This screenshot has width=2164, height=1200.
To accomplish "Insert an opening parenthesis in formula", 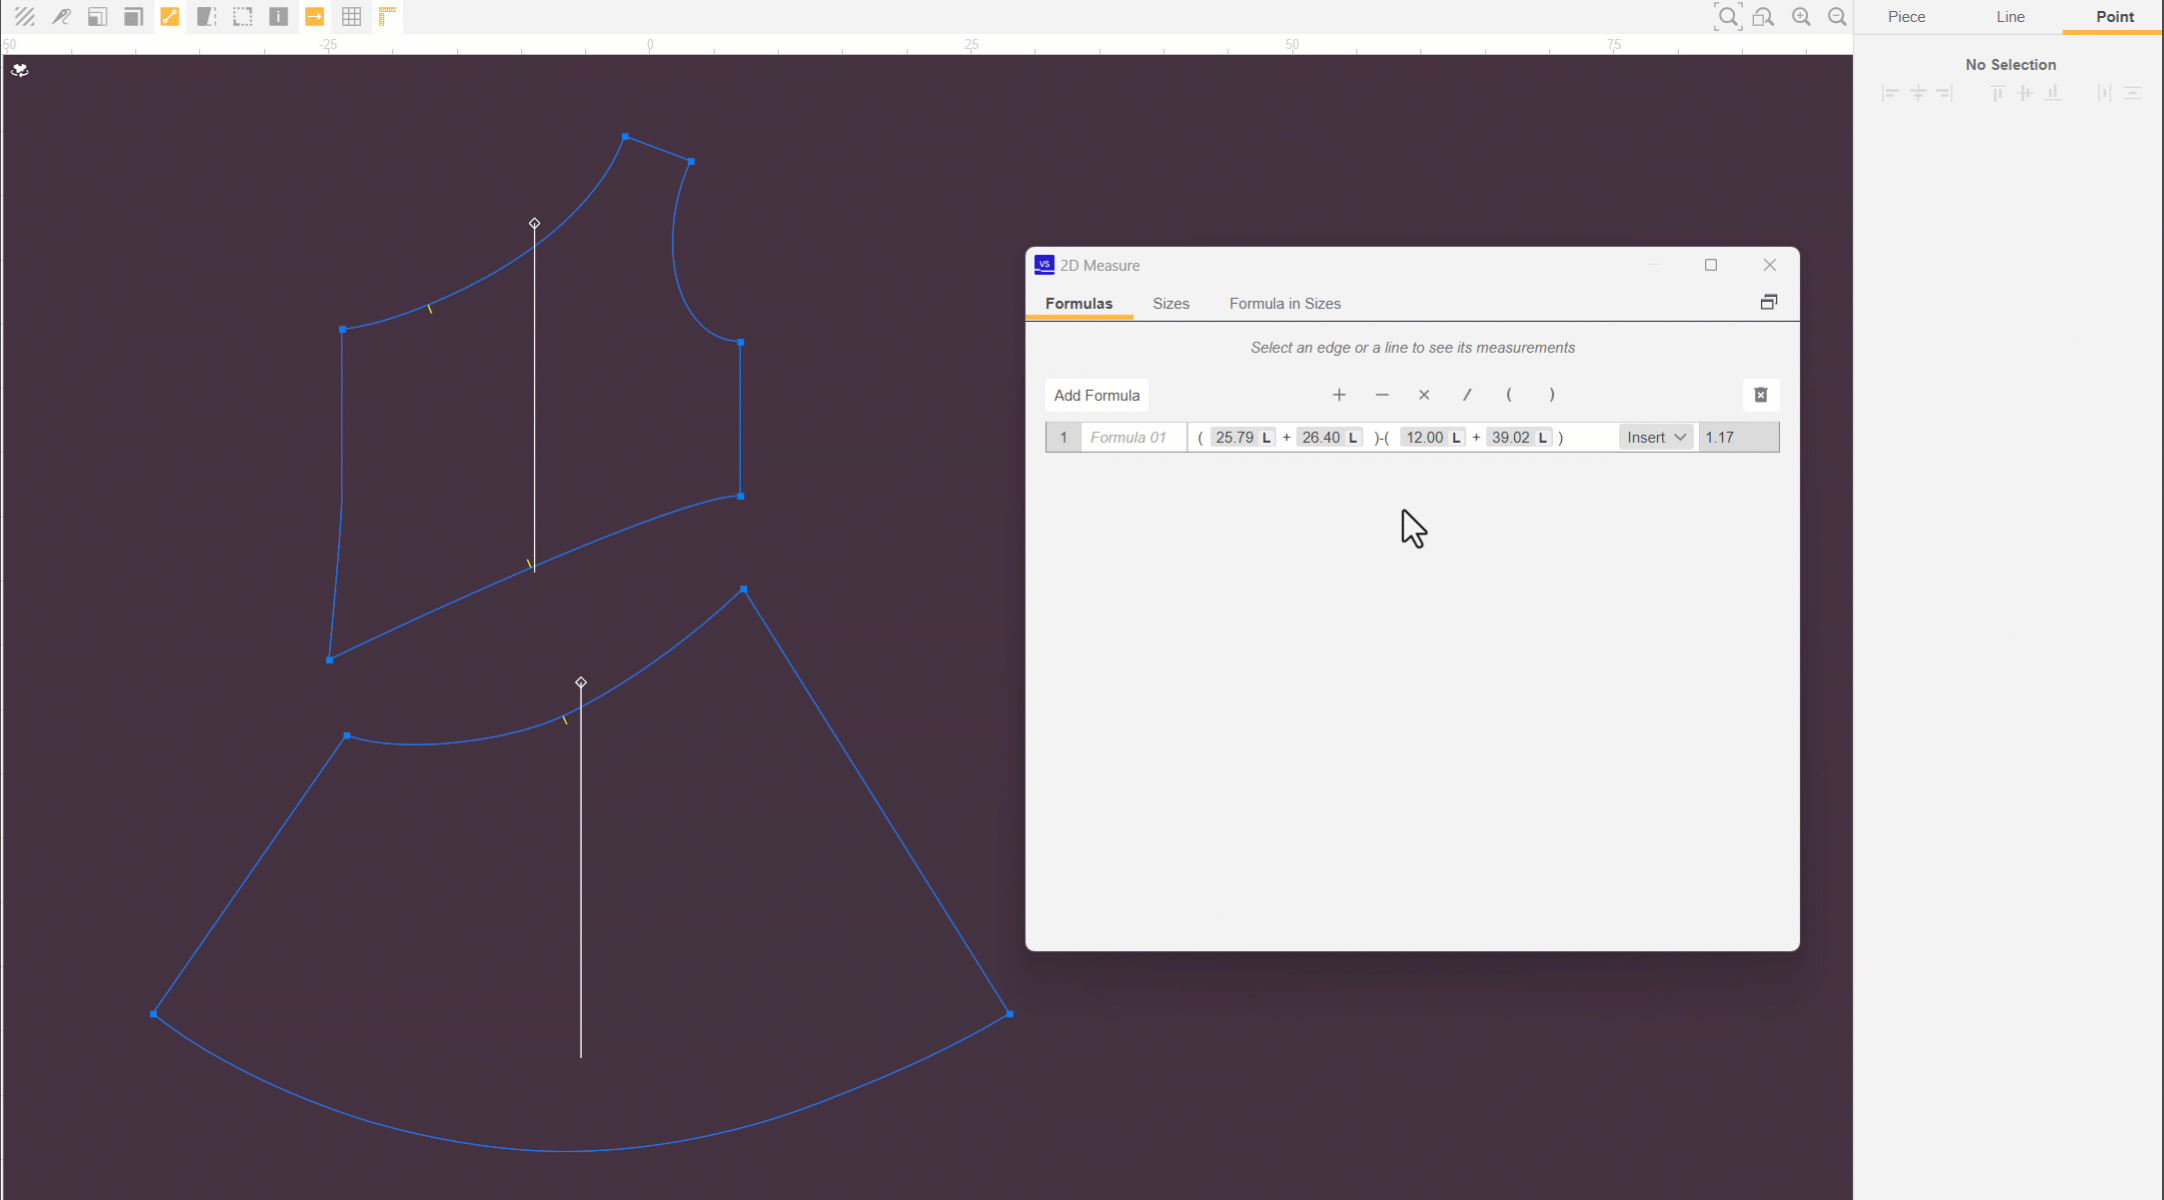I will [x=1509, y=395].
